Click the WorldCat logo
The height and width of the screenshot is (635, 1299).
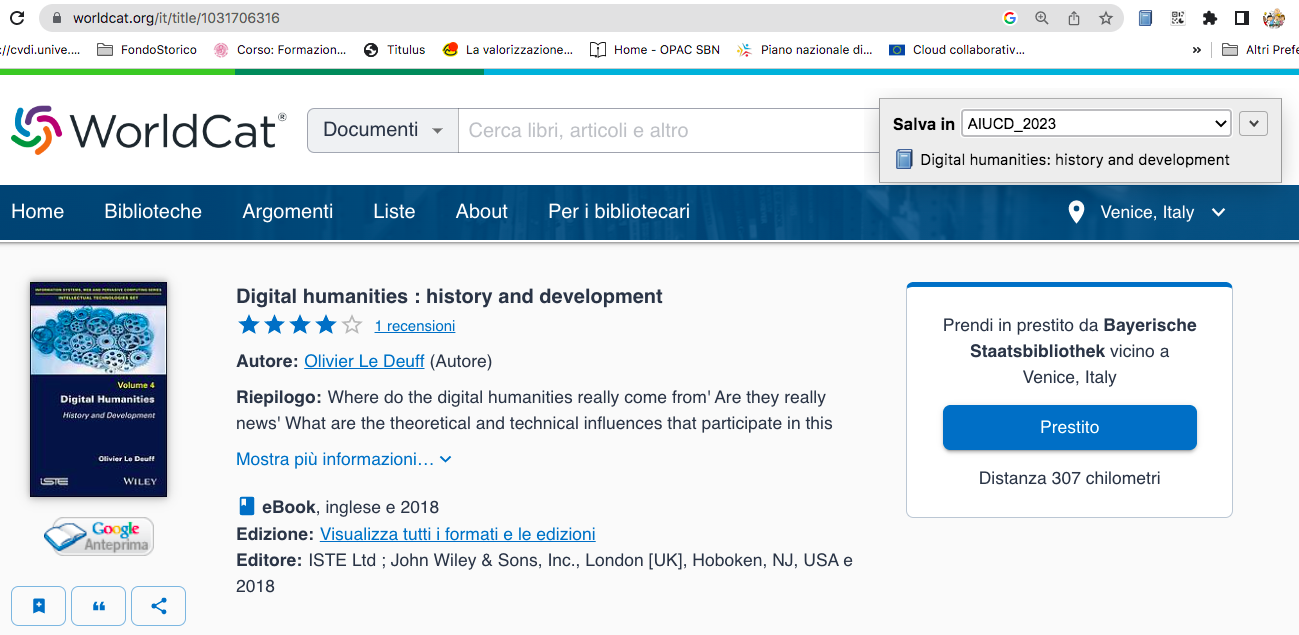tap(149, 130)
